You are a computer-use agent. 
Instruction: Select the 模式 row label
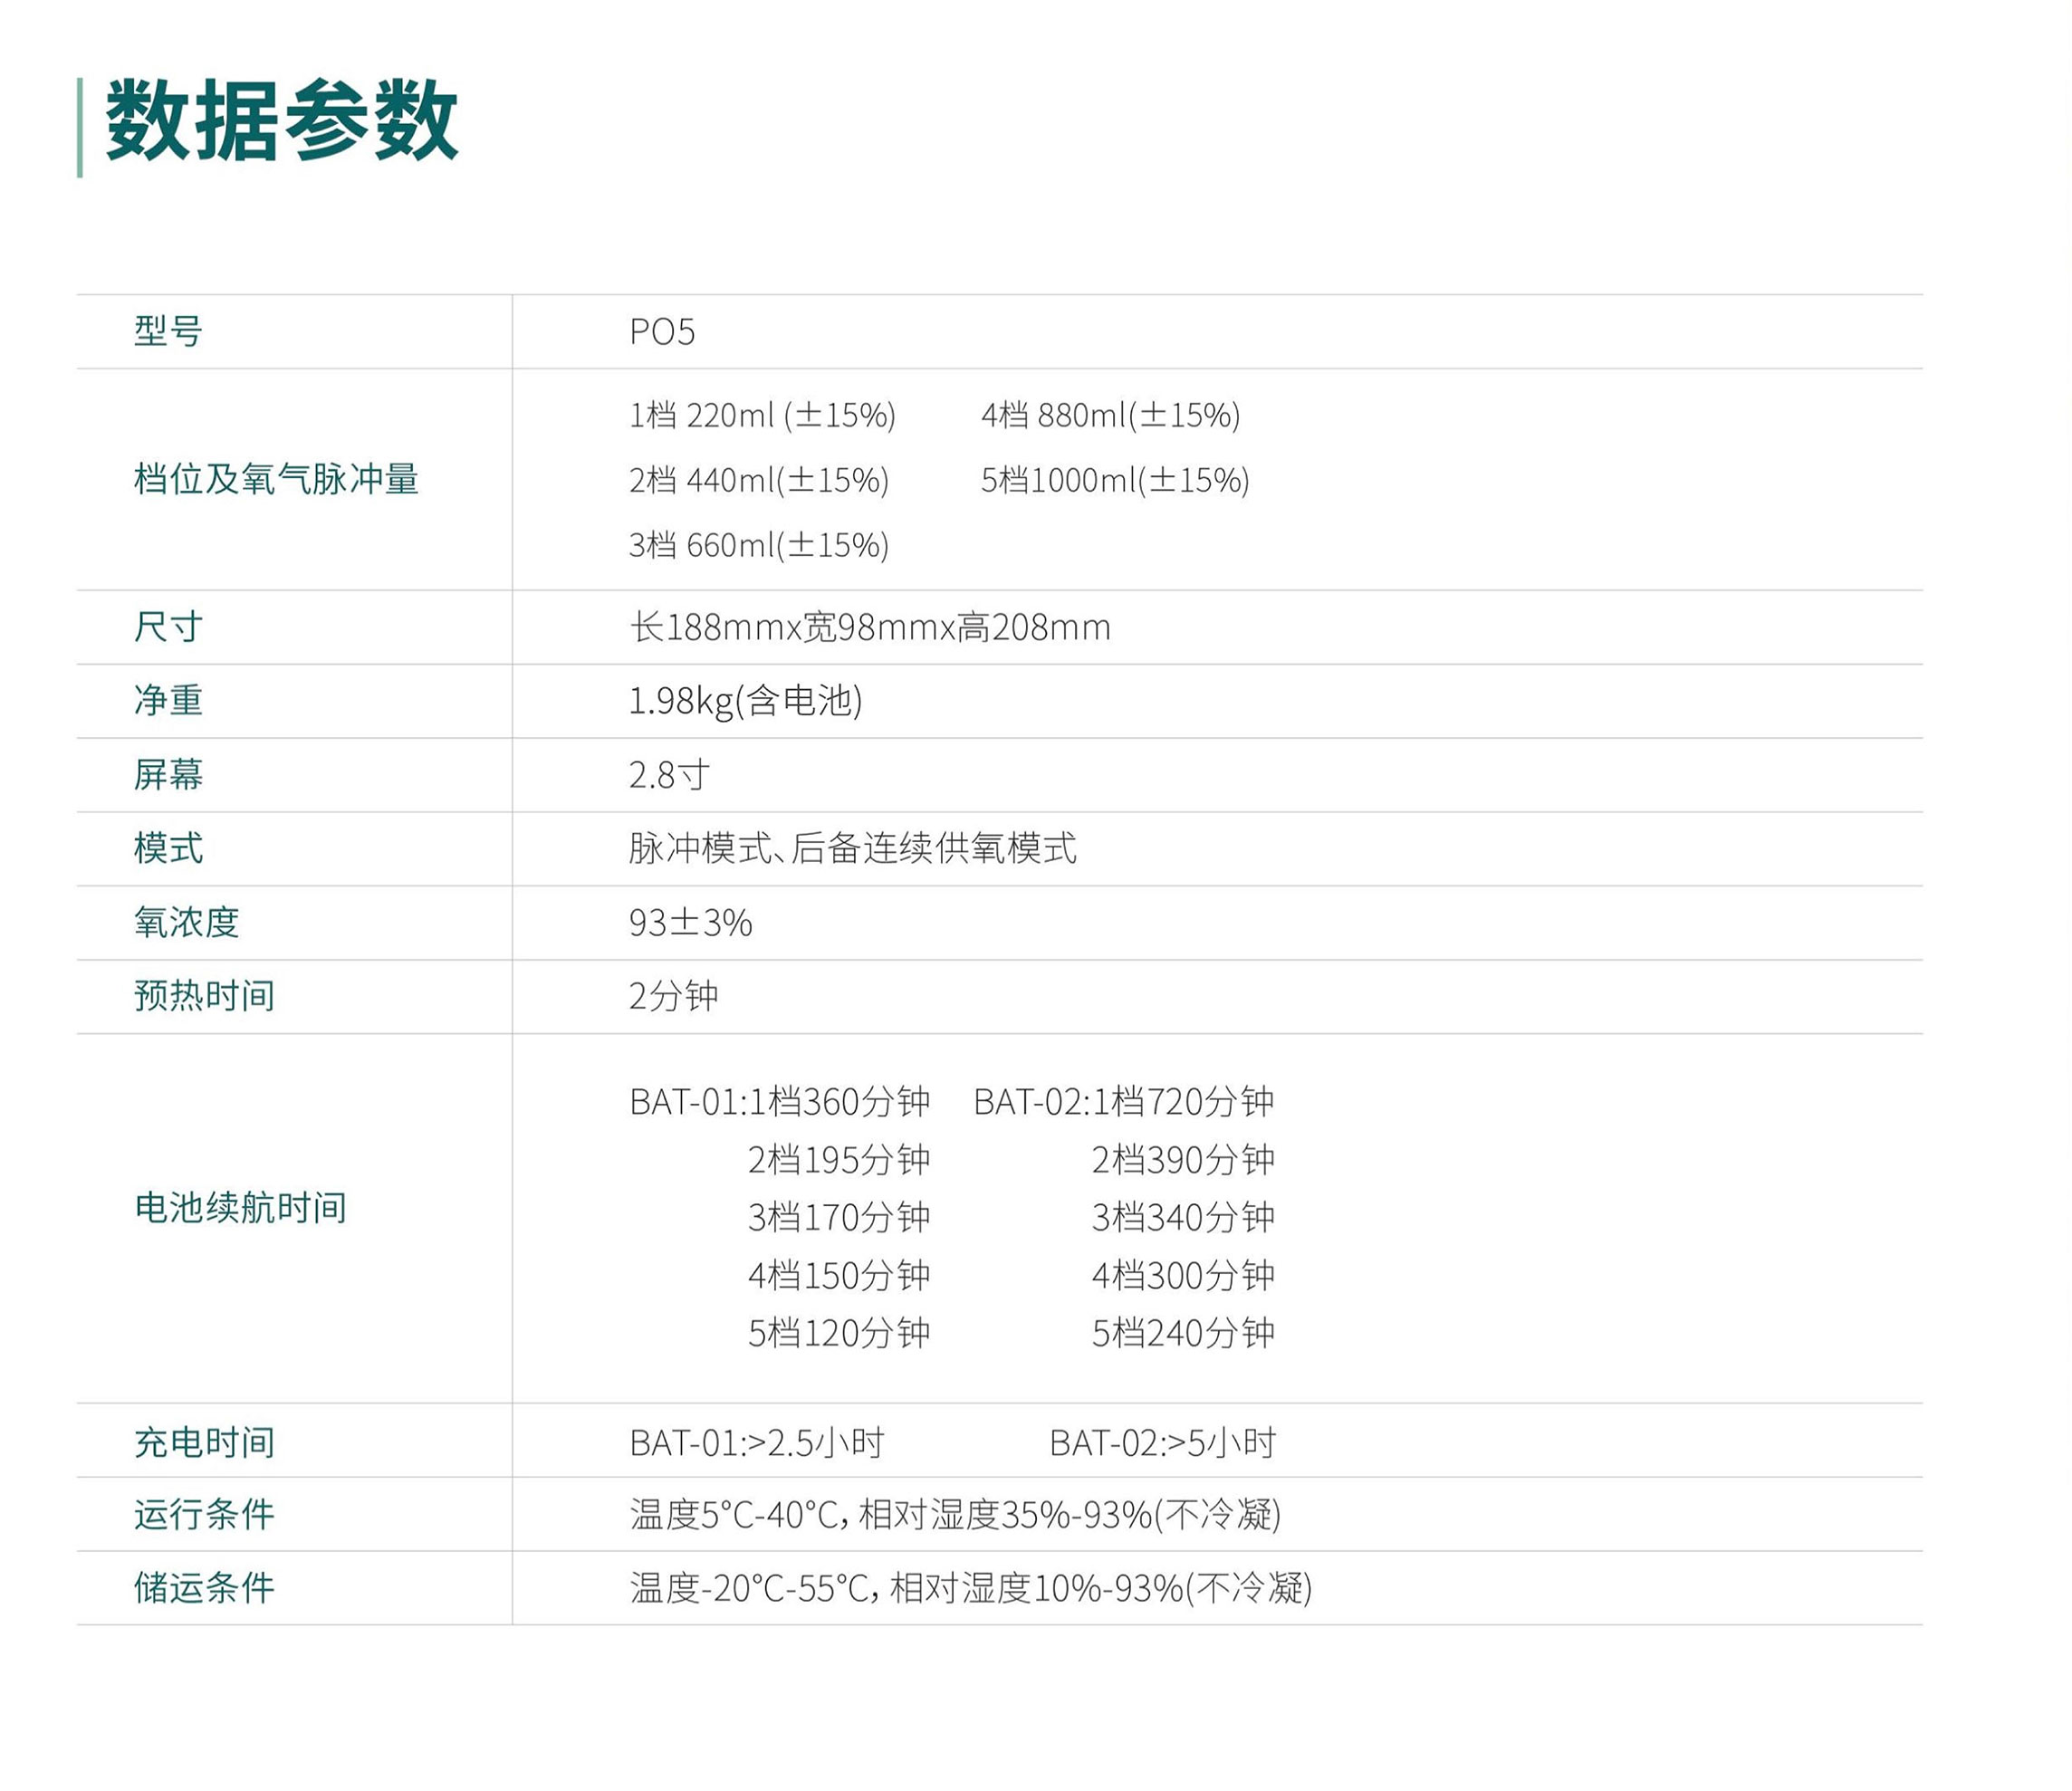coord(168,848)
